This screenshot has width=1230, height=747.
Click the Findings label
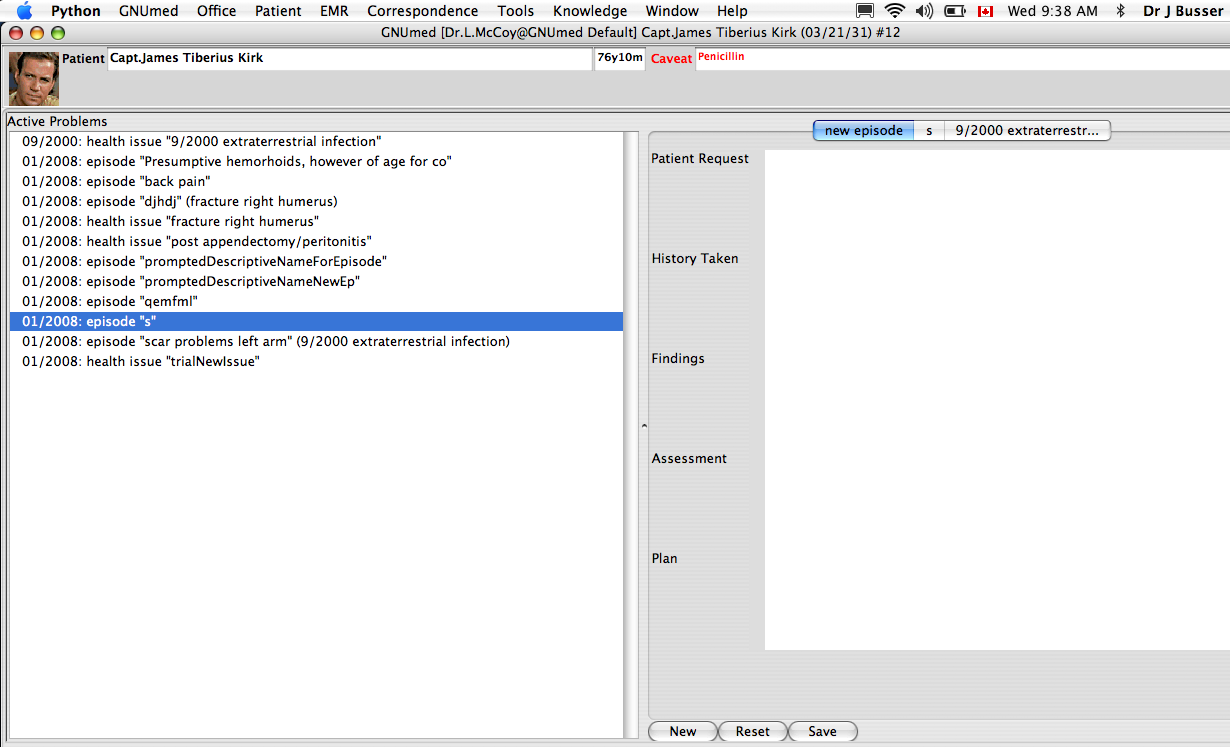pyautogui.click(x=678, y=358)
